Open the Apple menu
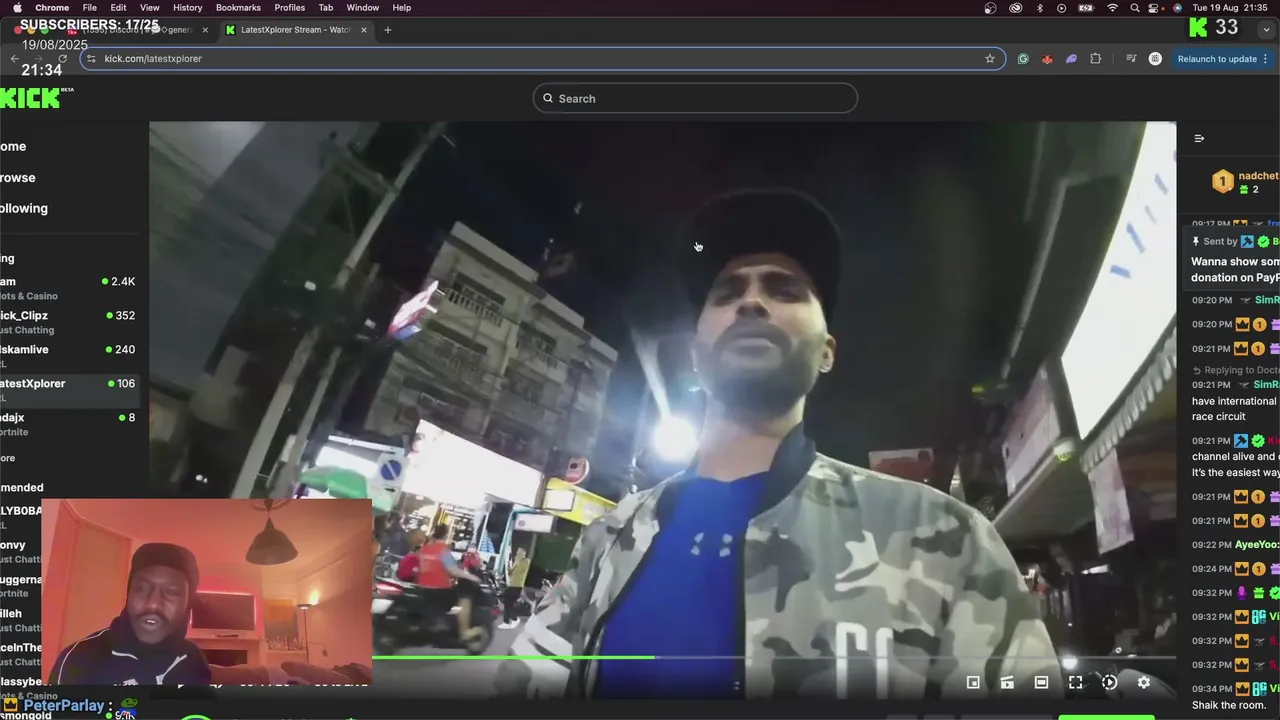 tap(17, 8)
